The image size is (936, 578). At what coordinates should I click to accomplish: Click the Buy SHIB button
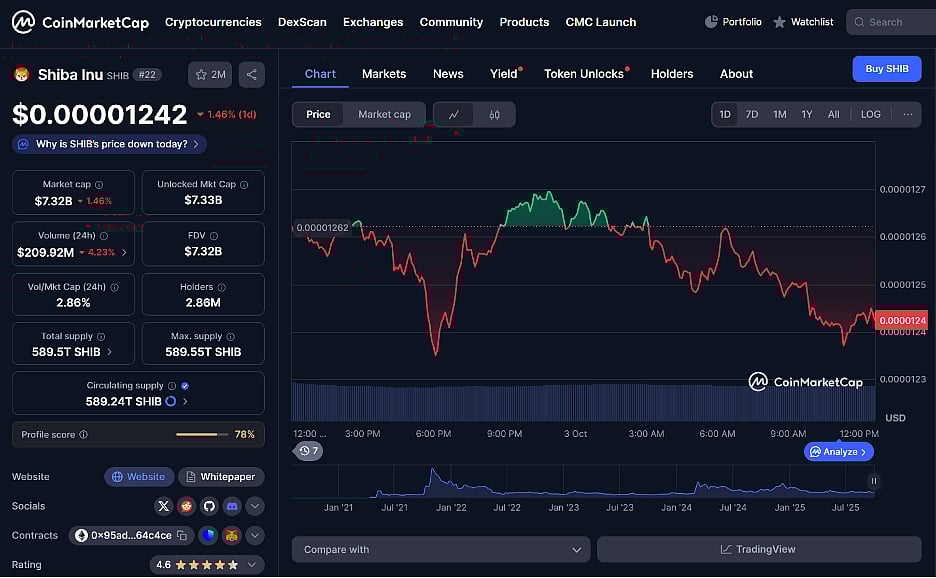(x=886, y=69)
